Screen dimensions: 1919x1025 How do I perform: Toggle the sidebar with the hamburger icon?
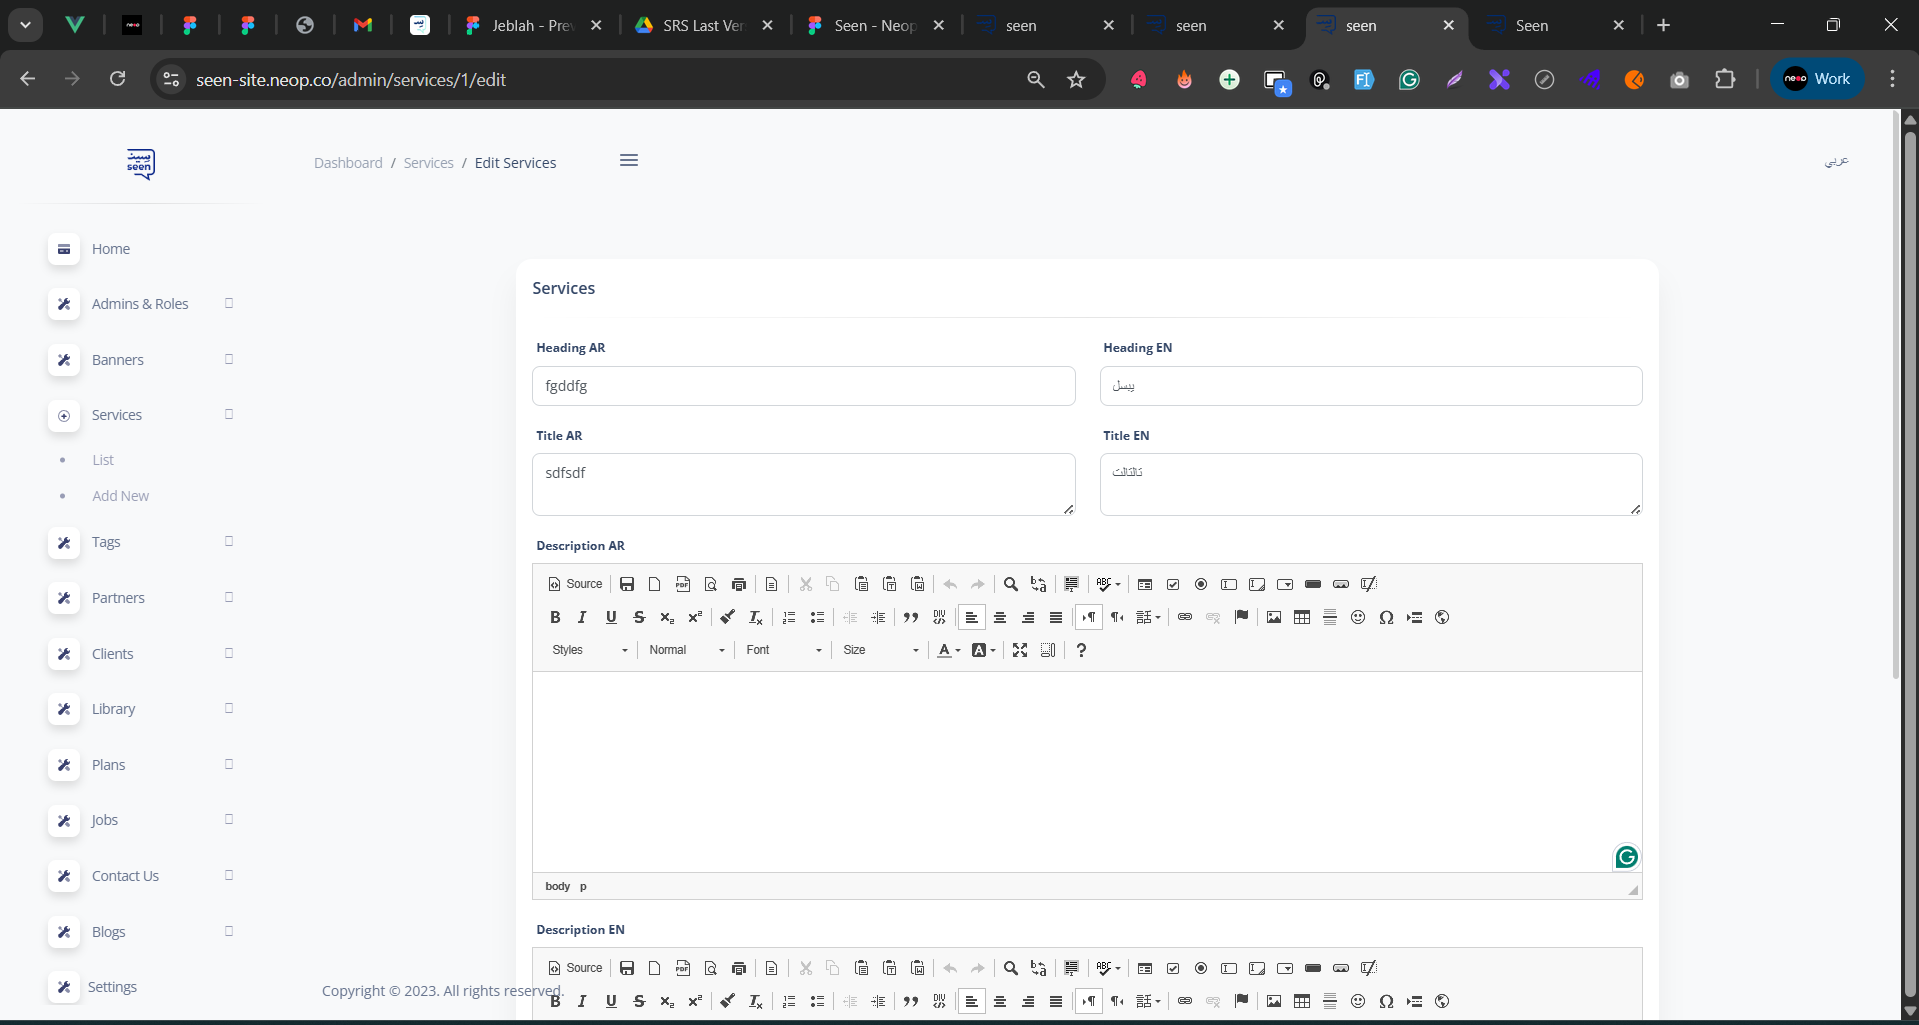click(x=628, y=161)
